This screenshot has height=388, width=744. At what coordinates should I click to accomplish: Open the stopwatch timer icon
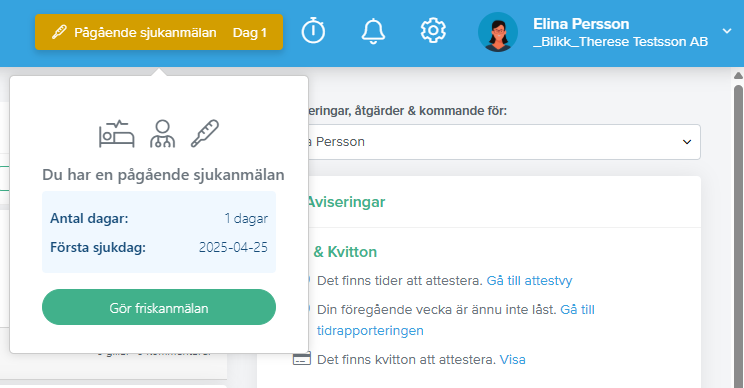(x=313, y=31)
